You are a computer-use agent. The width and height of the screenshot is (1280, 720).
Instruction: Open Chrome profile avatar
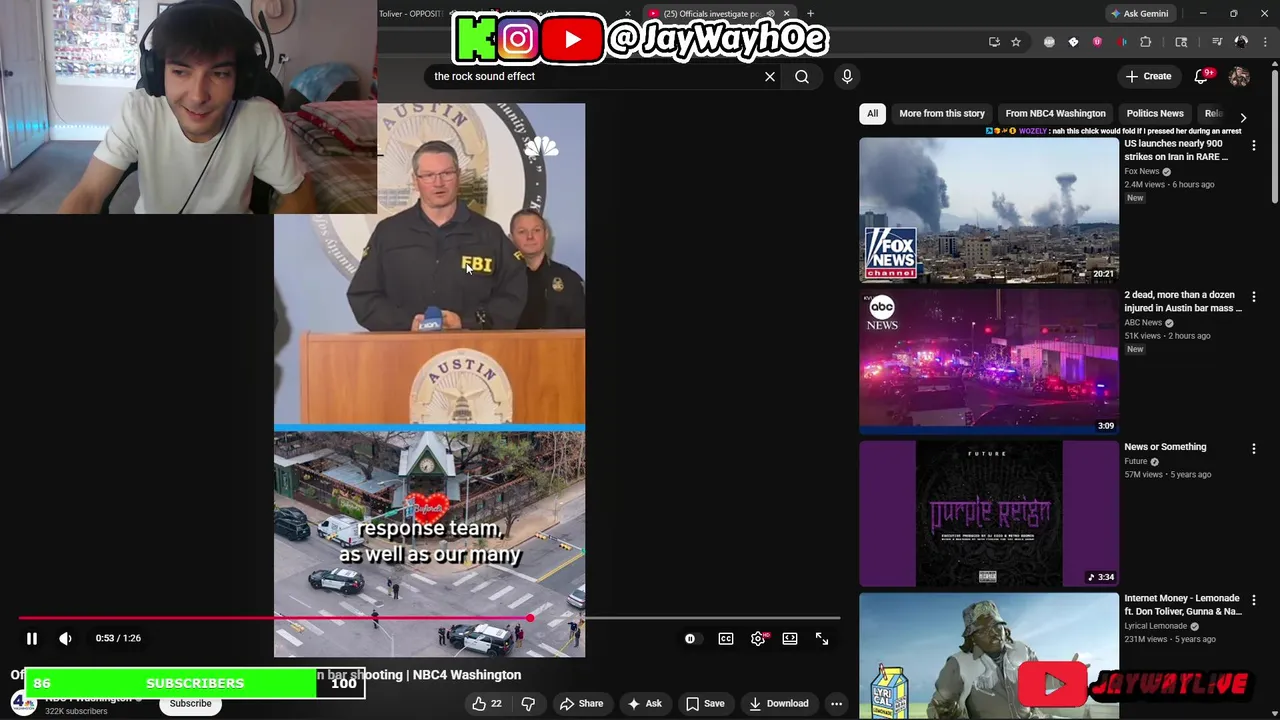point(1241,42)
